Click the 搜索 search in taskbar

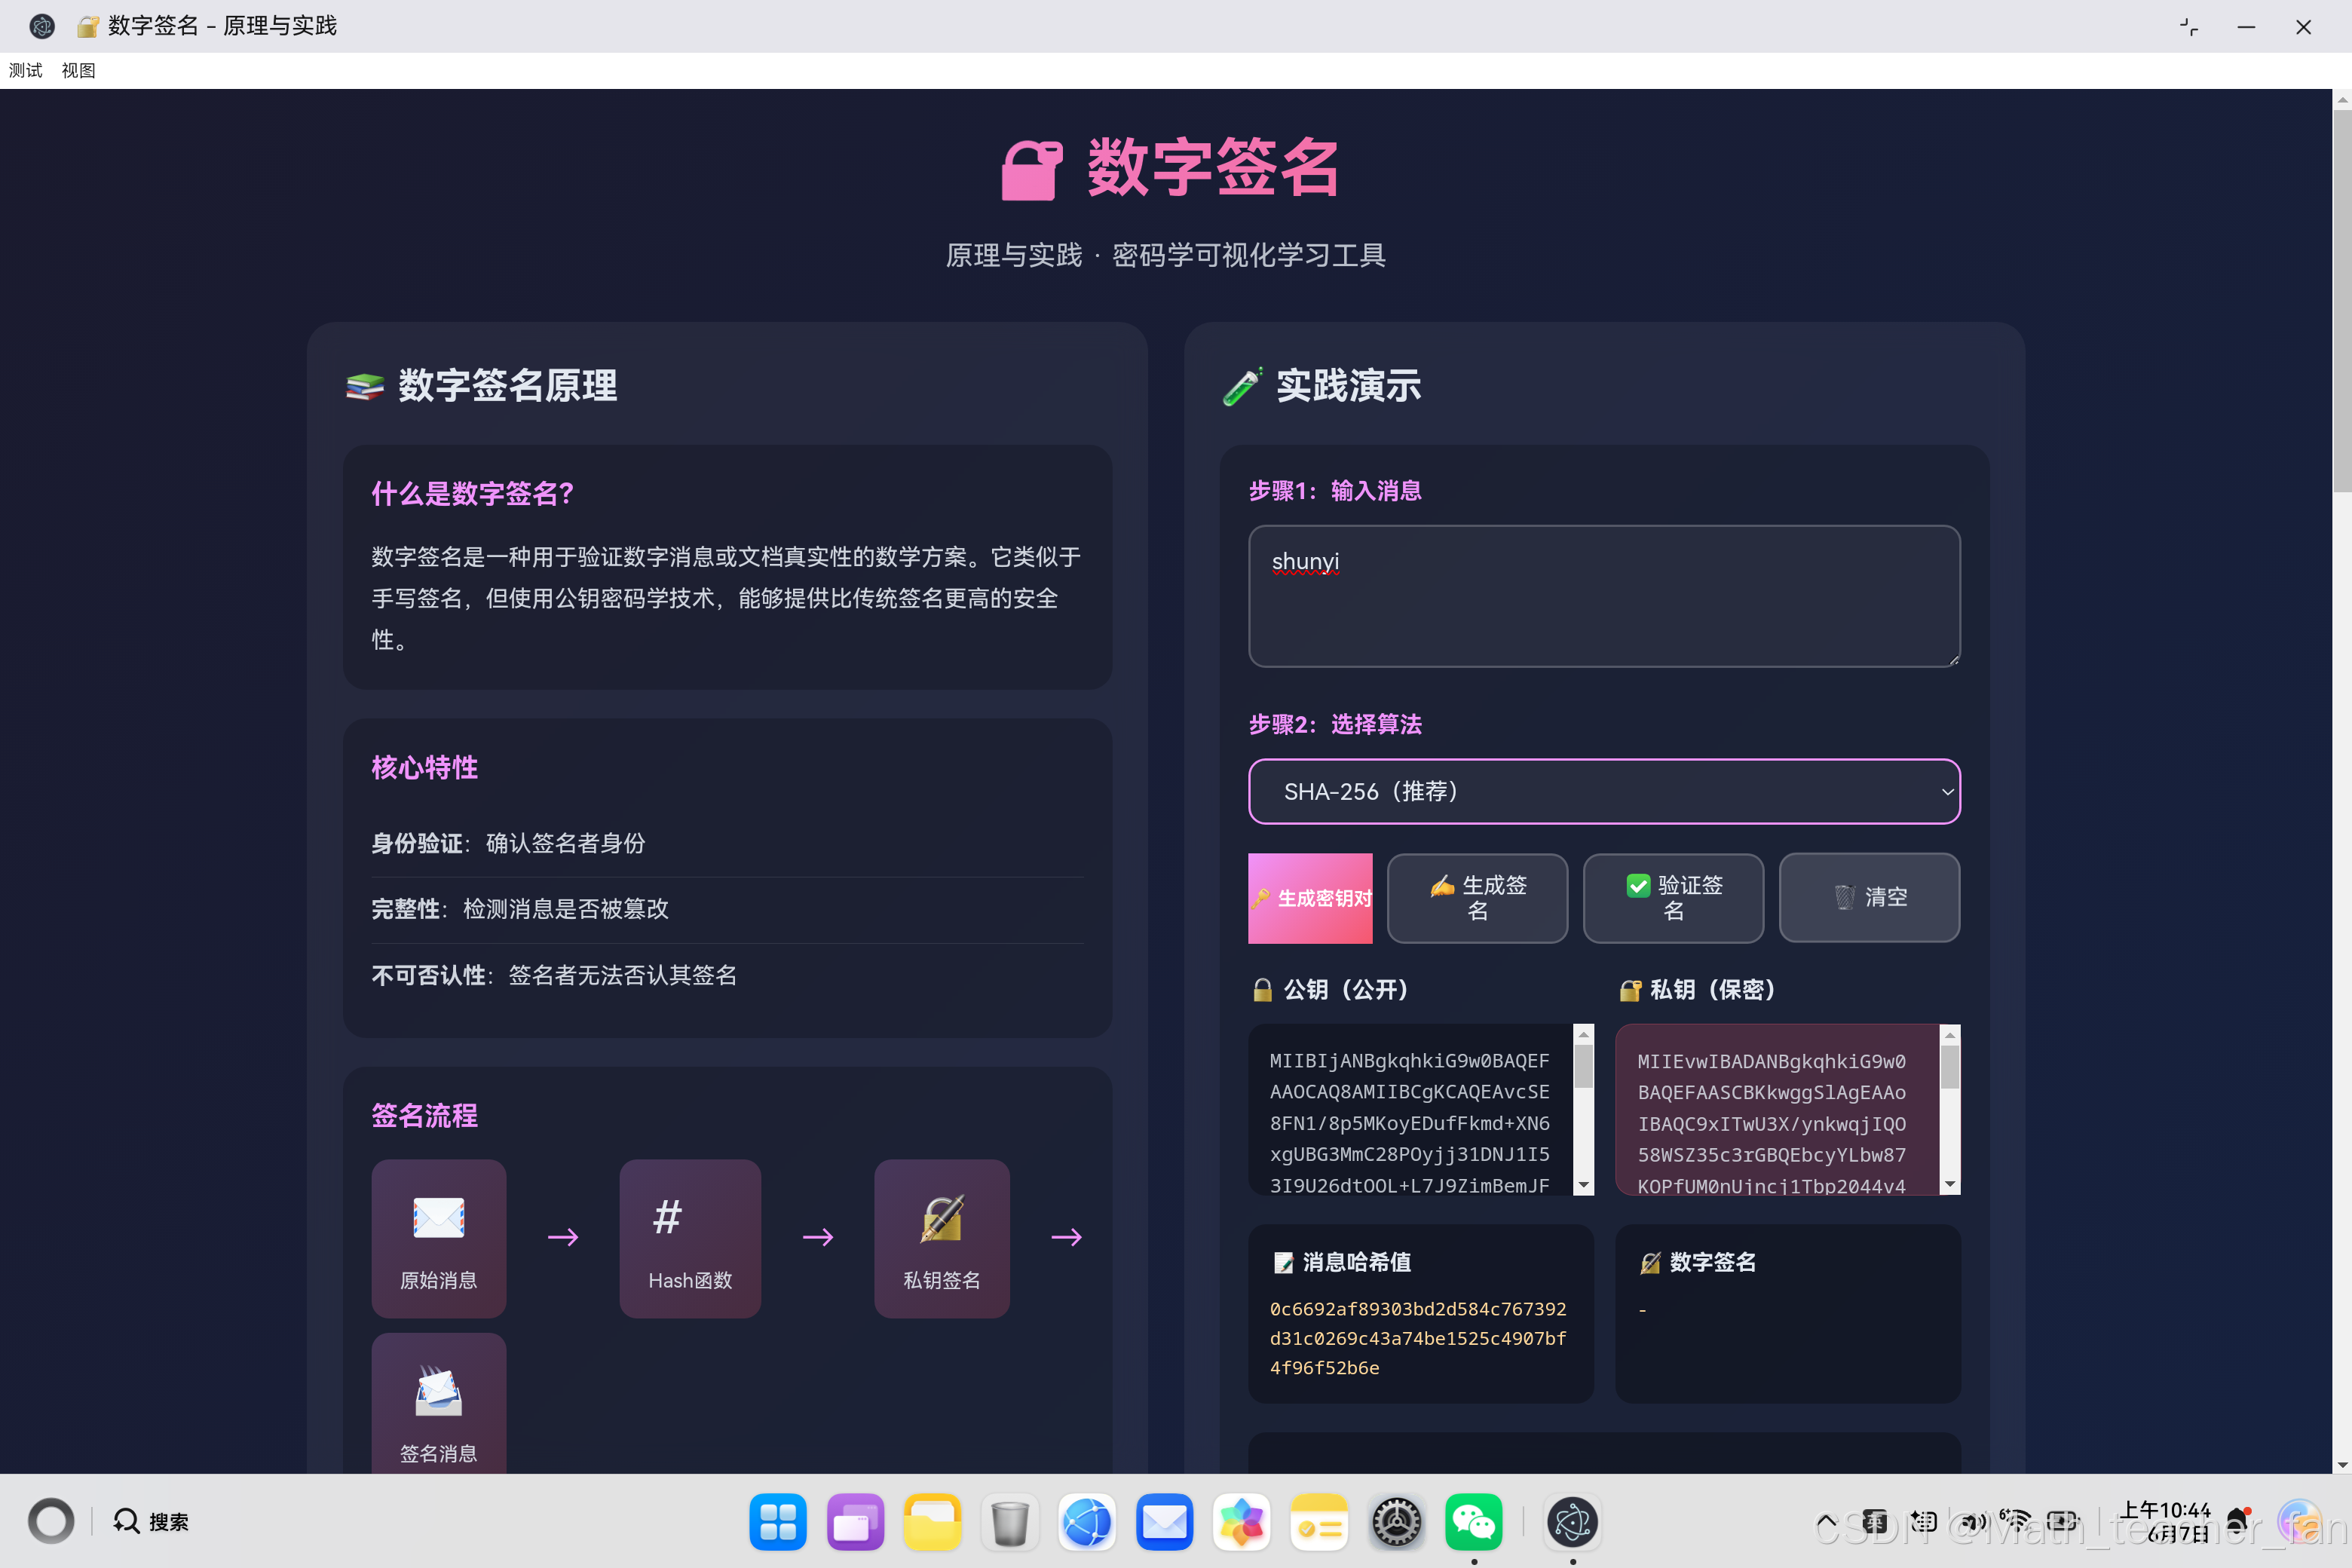click(151, 1521)
